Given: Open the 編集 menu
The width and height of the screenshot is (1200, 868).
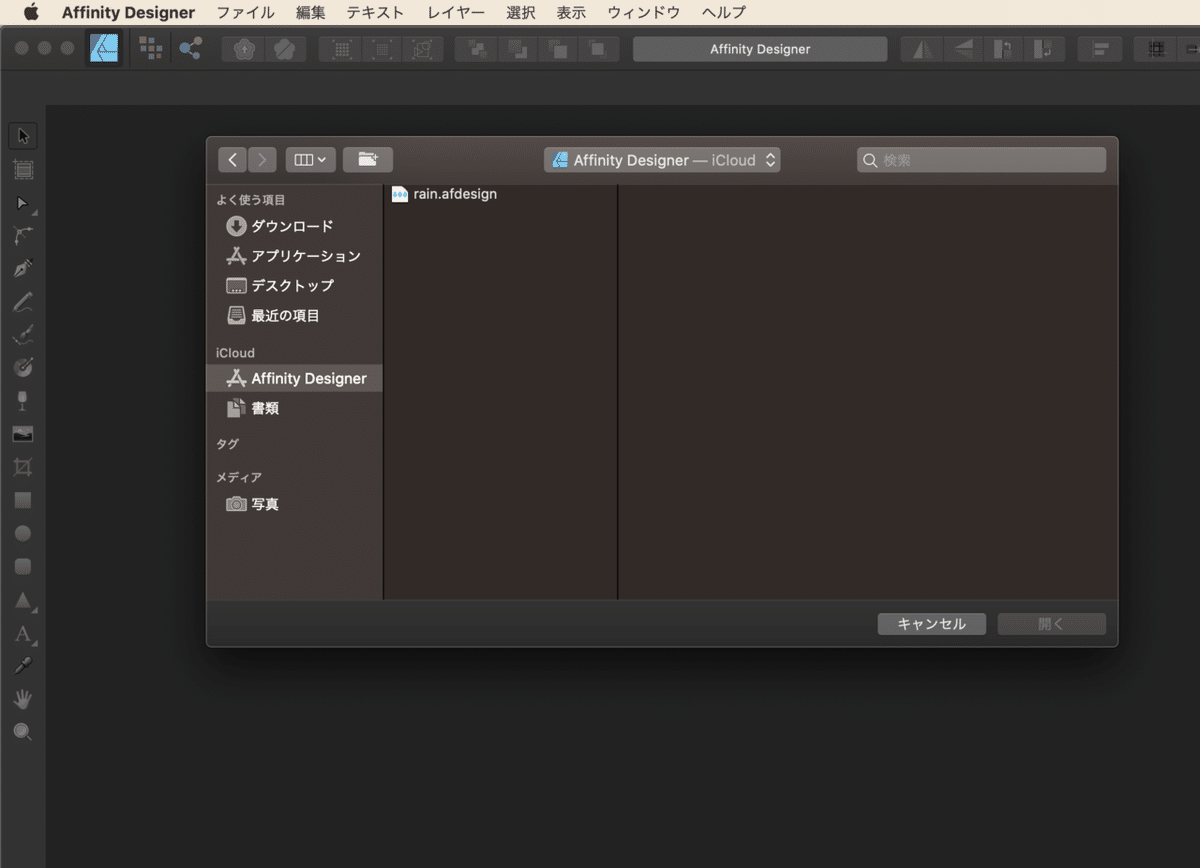Looking at the screenshot, I should (x=311, y=12).
